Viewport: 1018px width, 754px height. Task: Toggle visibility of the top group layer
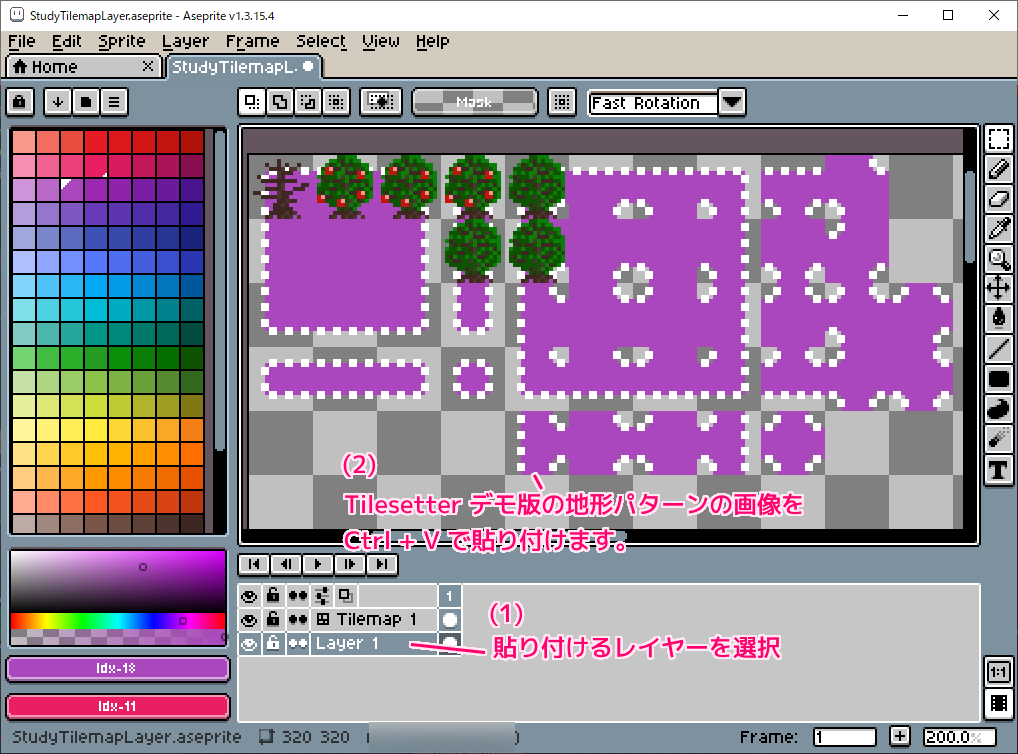(250, 596)
